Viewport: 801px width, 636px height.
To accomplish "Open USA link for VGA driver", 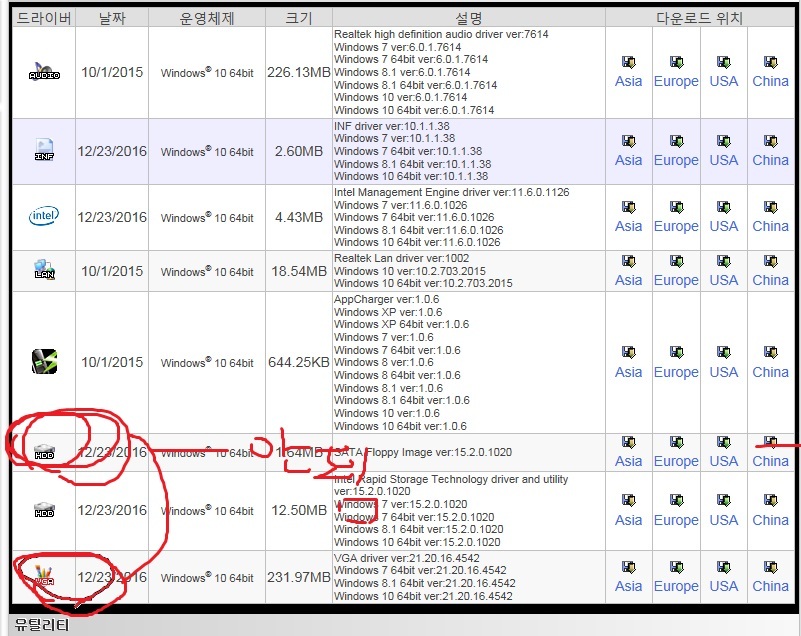I will [x=723, y=586].
